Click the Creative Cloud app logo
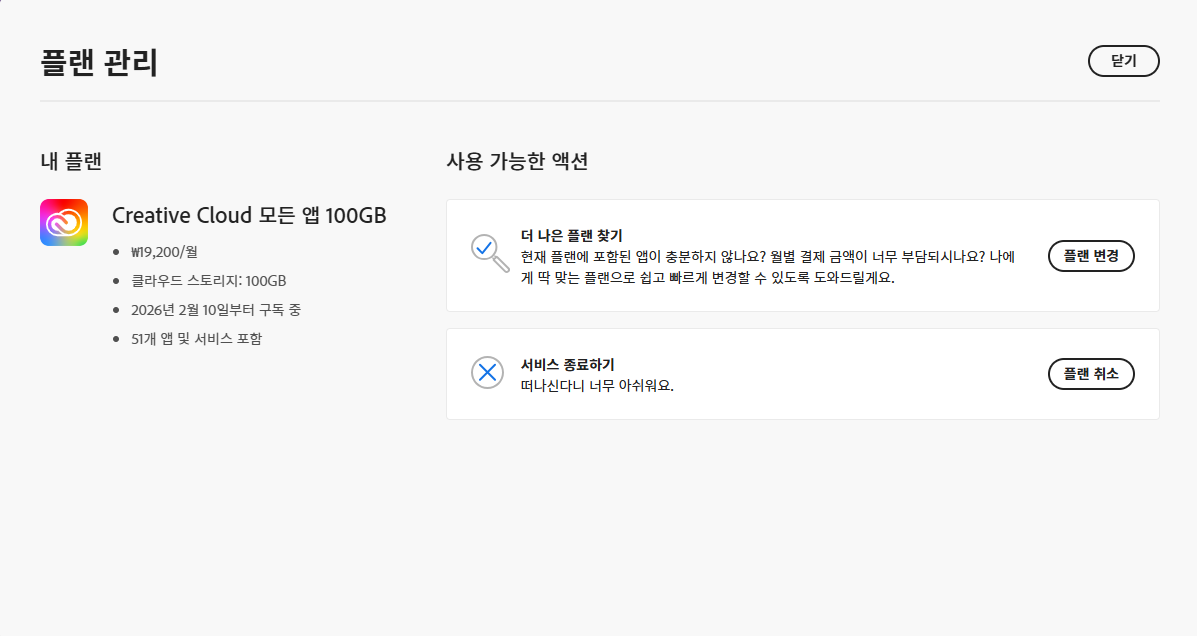The image size is (1197, 636). coord(64,222)
